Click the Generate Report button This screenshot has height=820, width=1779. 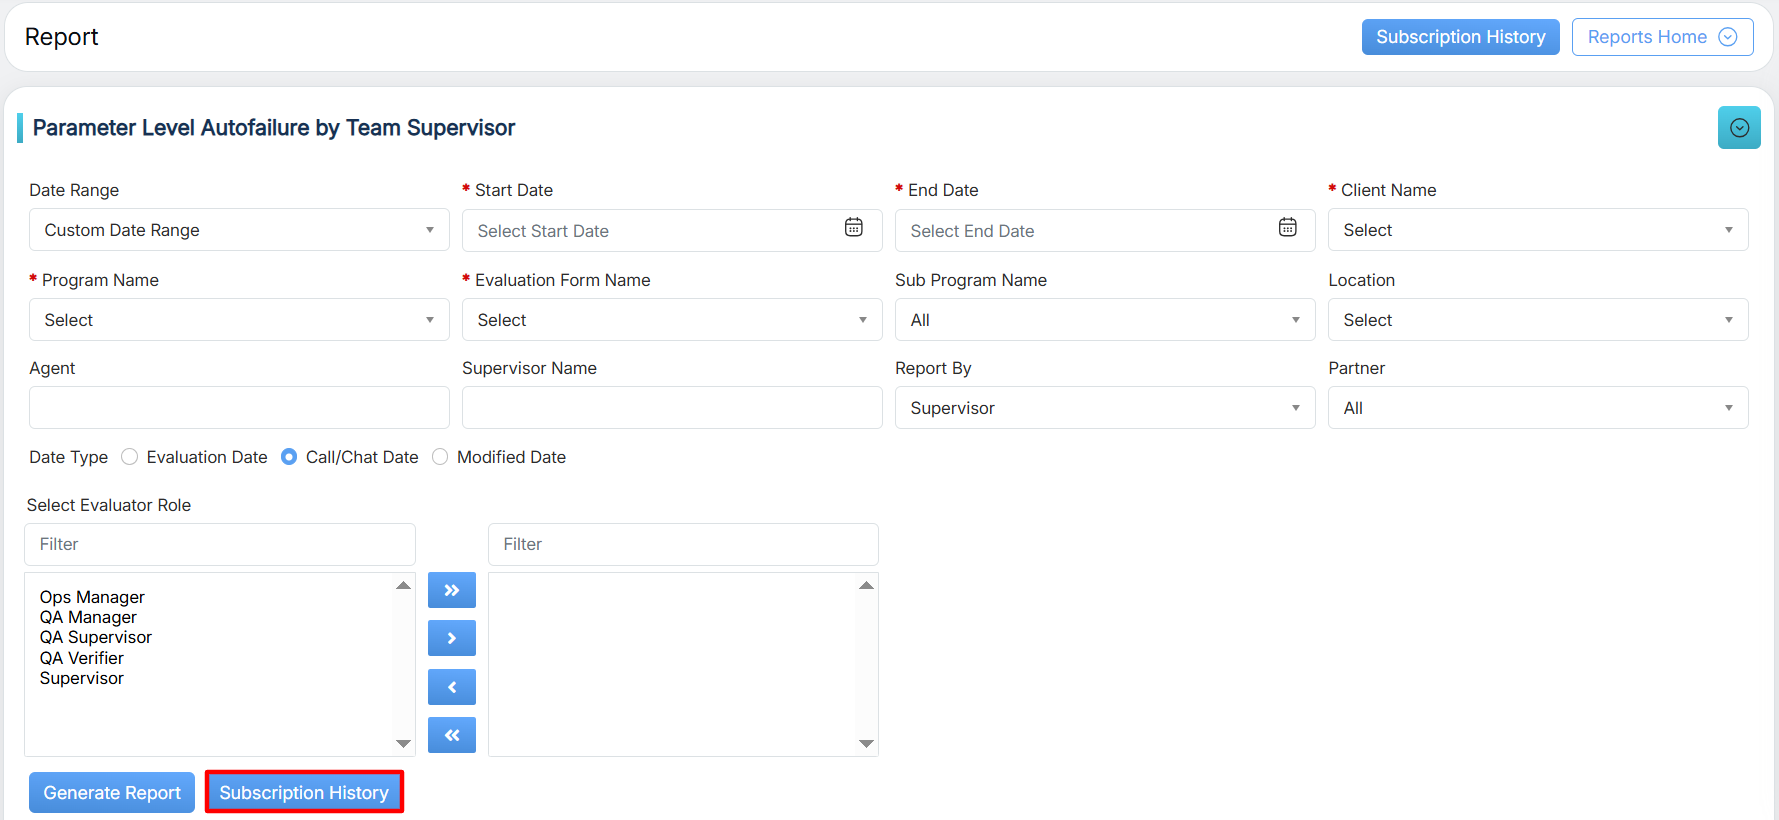pyautogui.click(x=112, y=793)
